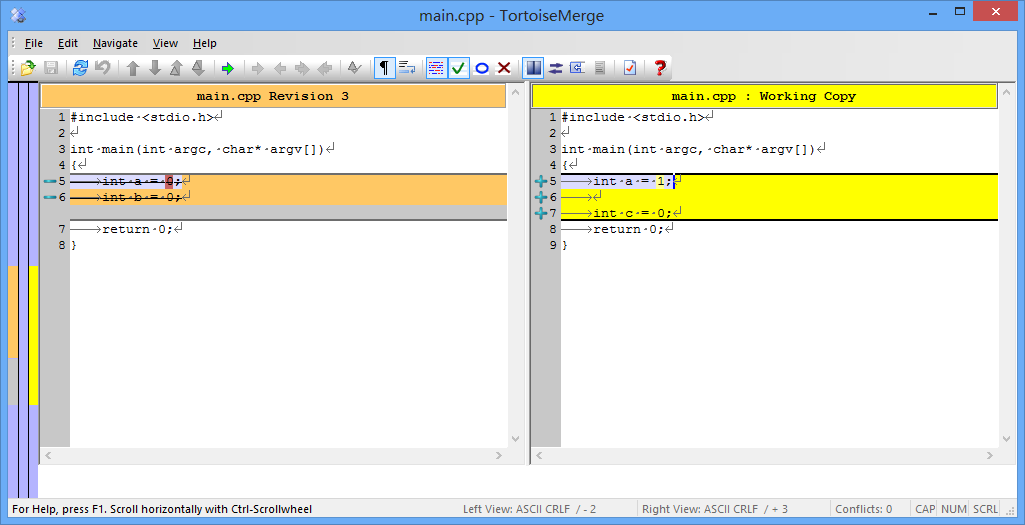The height and width of the screenshot is (525, 1025).
Task: Click the 'main.cpp : Working Copy' pane header
Action: [x=764, y=96]
